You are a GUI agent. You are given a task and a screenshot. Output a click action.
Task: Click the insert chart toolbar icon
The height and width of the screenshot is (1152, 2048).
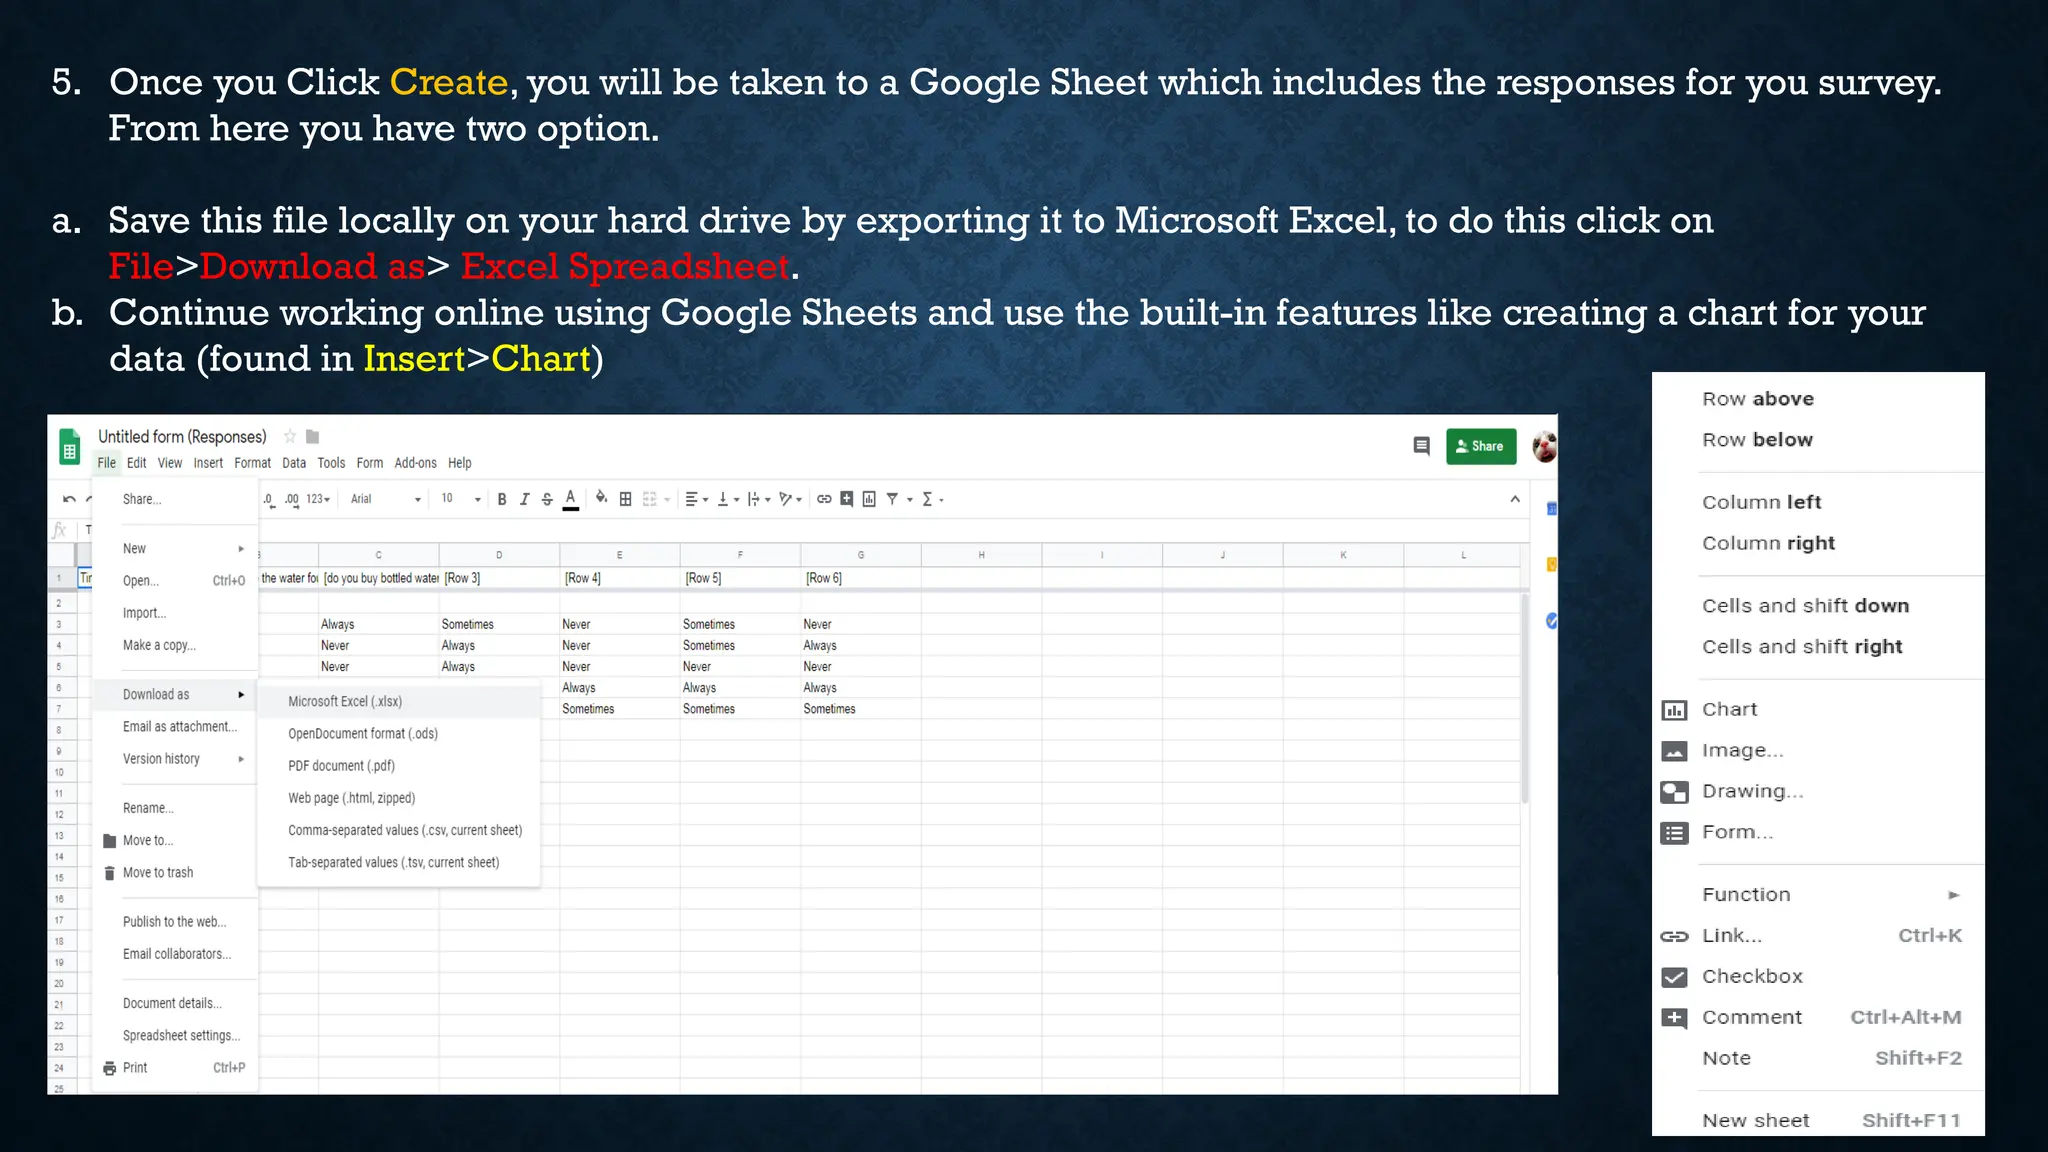(869, 499)
